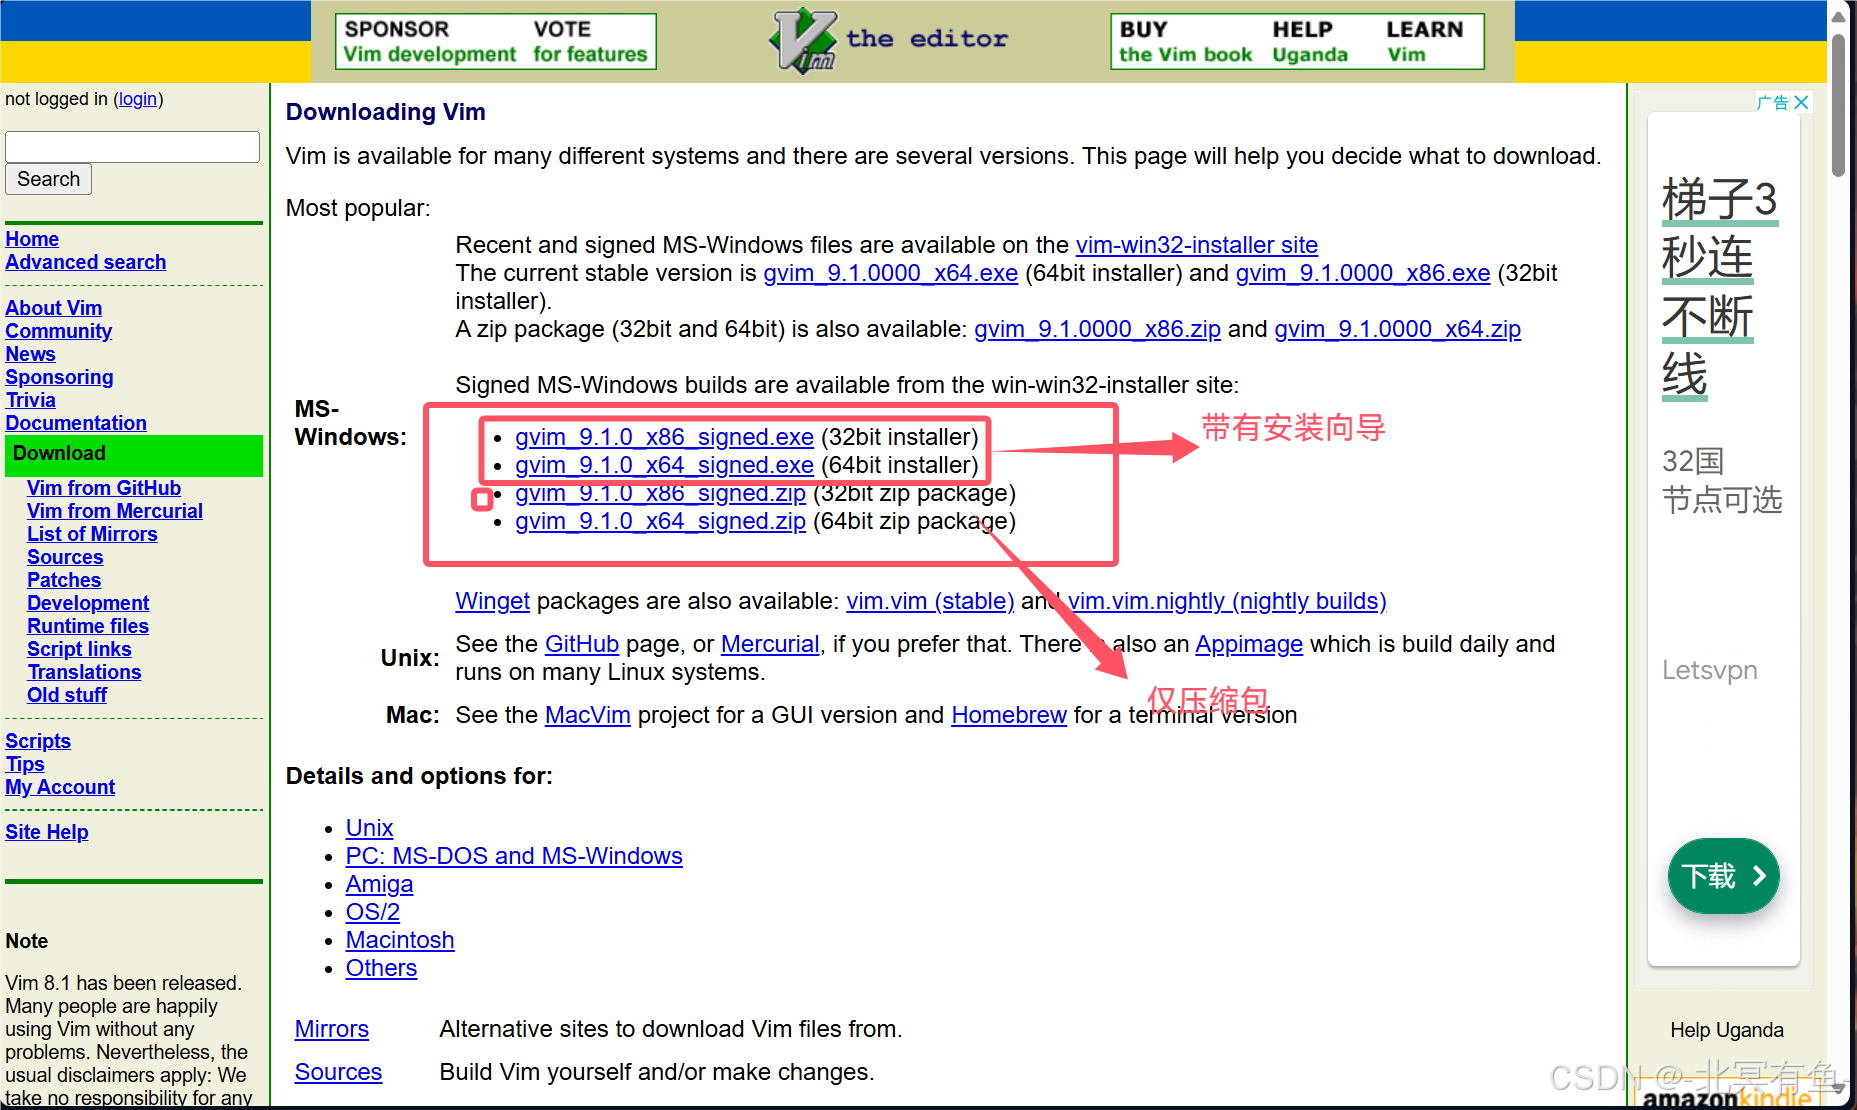Click Sponsor Vim development banner link
This screenshot has width=1857, height=1110.
click(429, 42)
